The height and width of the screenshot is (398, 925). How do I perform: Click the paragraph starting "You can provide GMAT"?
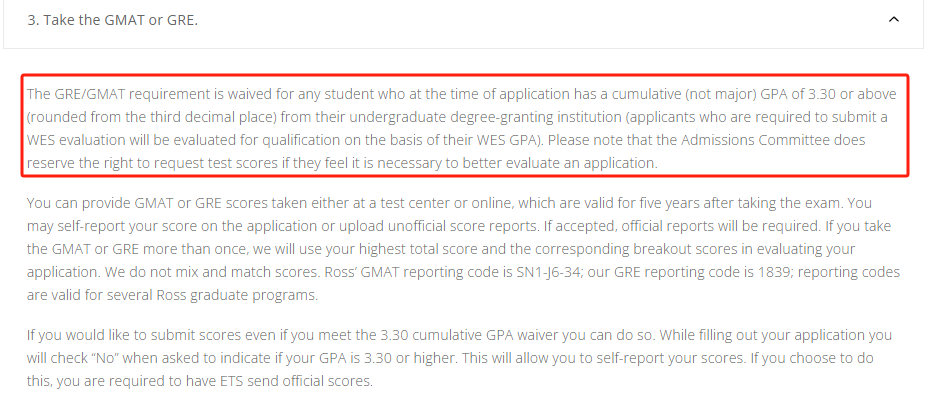click(x=464, y=249)
